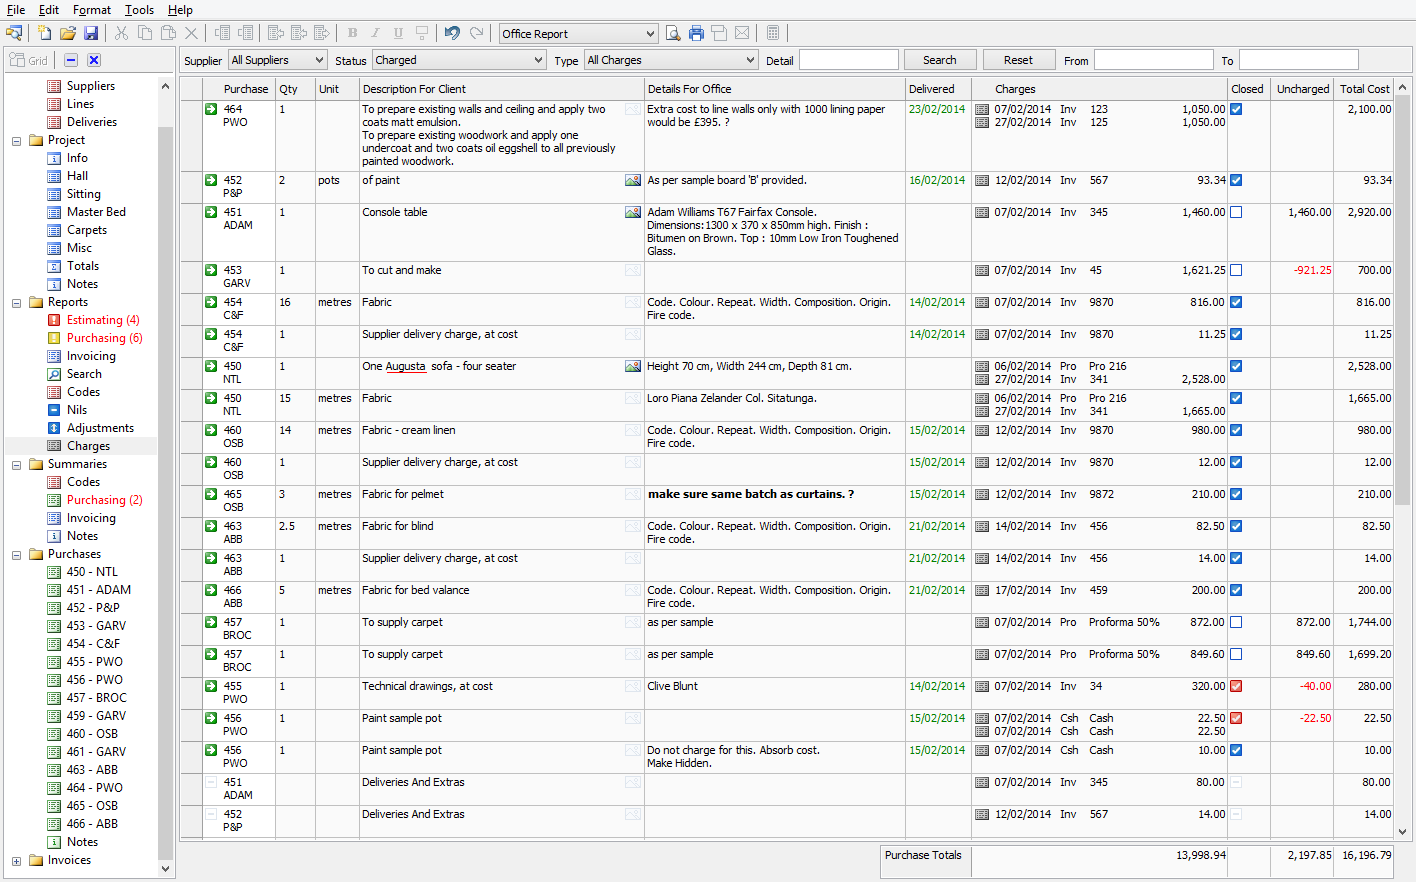Screen dimensions: 1416x882
Task: Click the Email envelope toolbar icon
Action: click(742, 33)
